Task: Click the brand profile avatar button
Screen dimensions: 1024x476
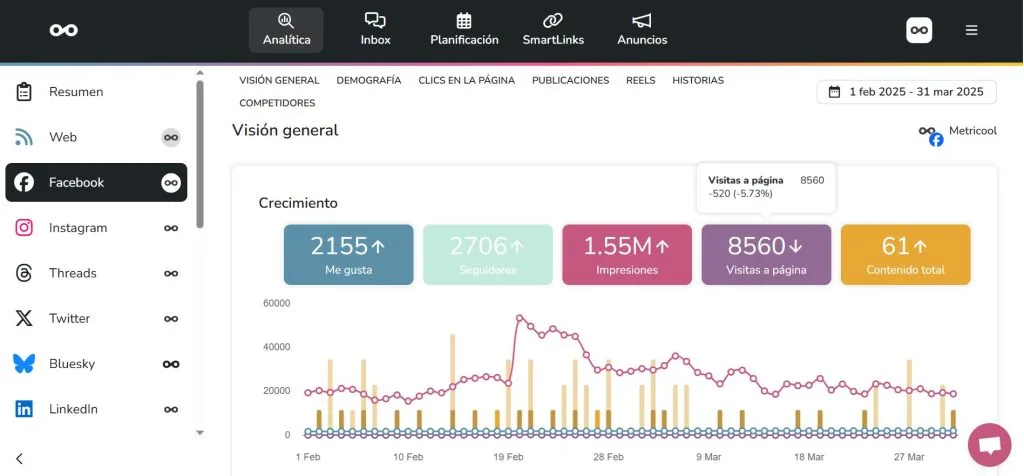Action: tap(919, 30)
